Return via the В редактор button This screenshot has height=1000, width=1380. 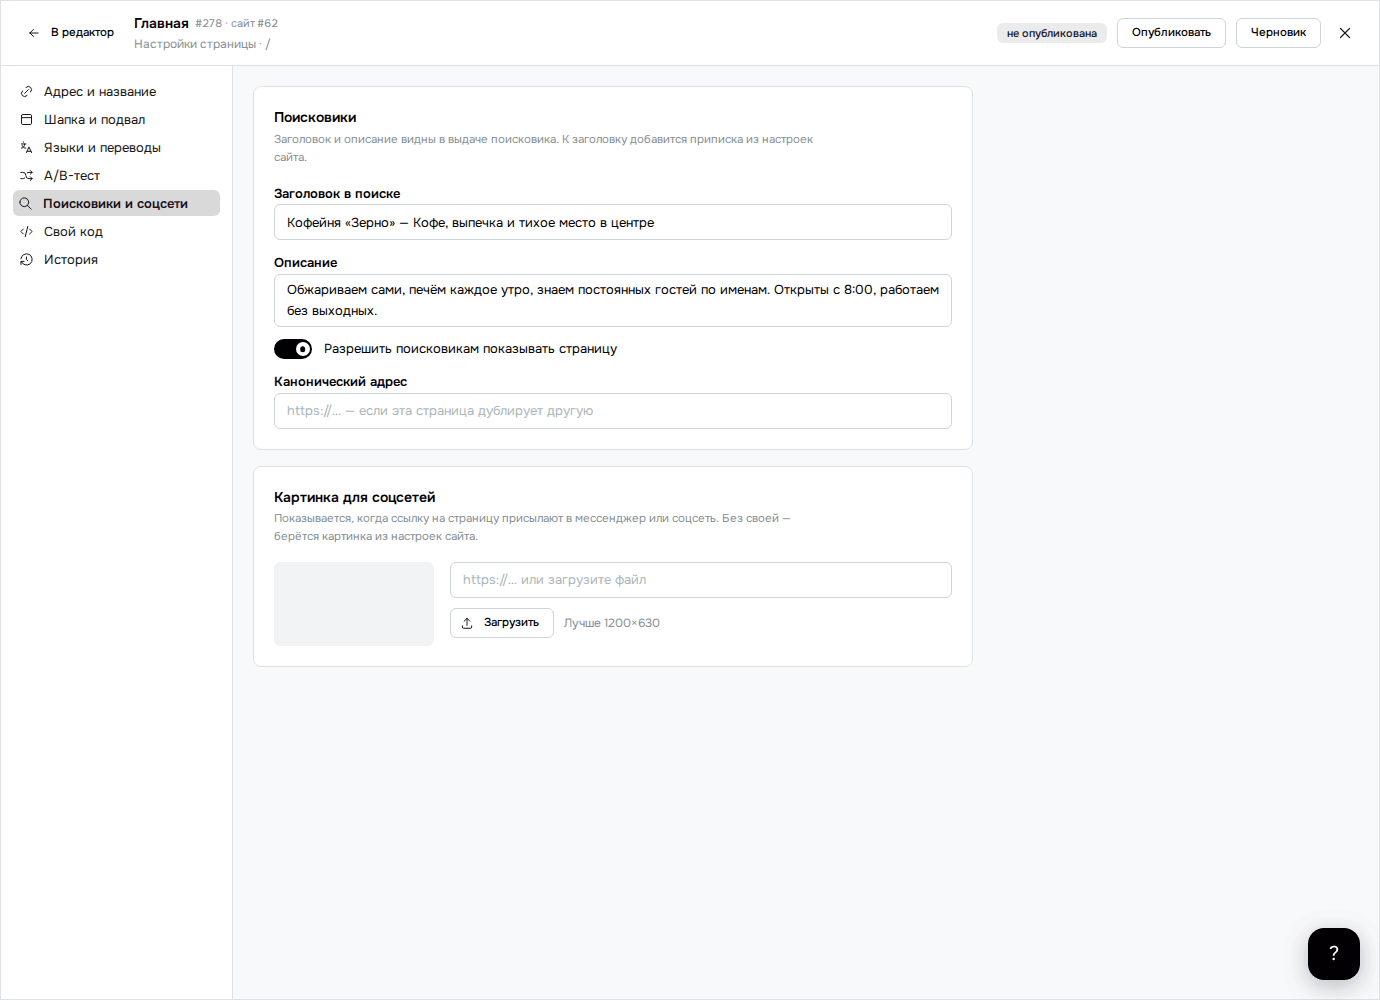(x=71, y=33)
